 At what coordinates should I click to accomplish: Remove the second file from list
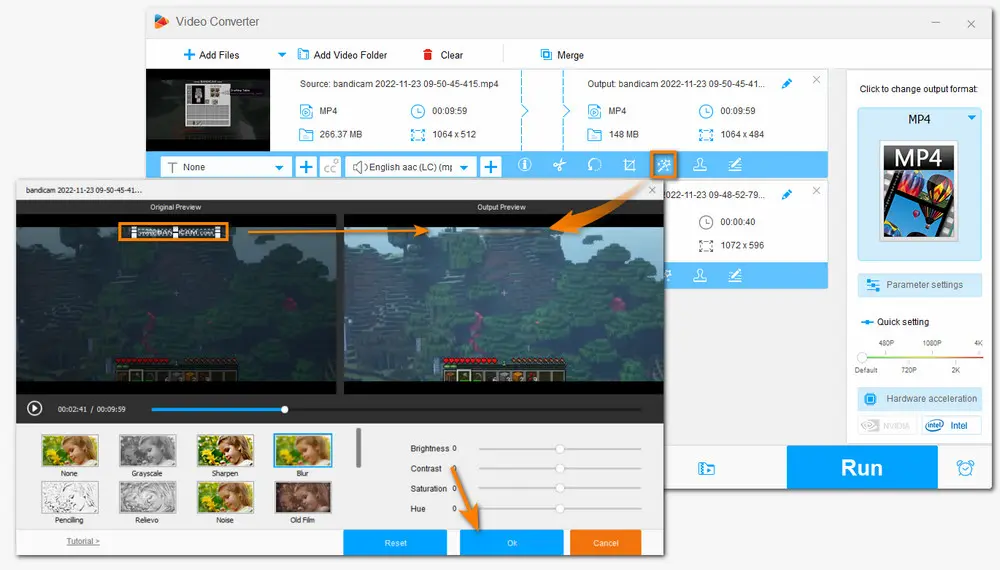pos(816,191)
